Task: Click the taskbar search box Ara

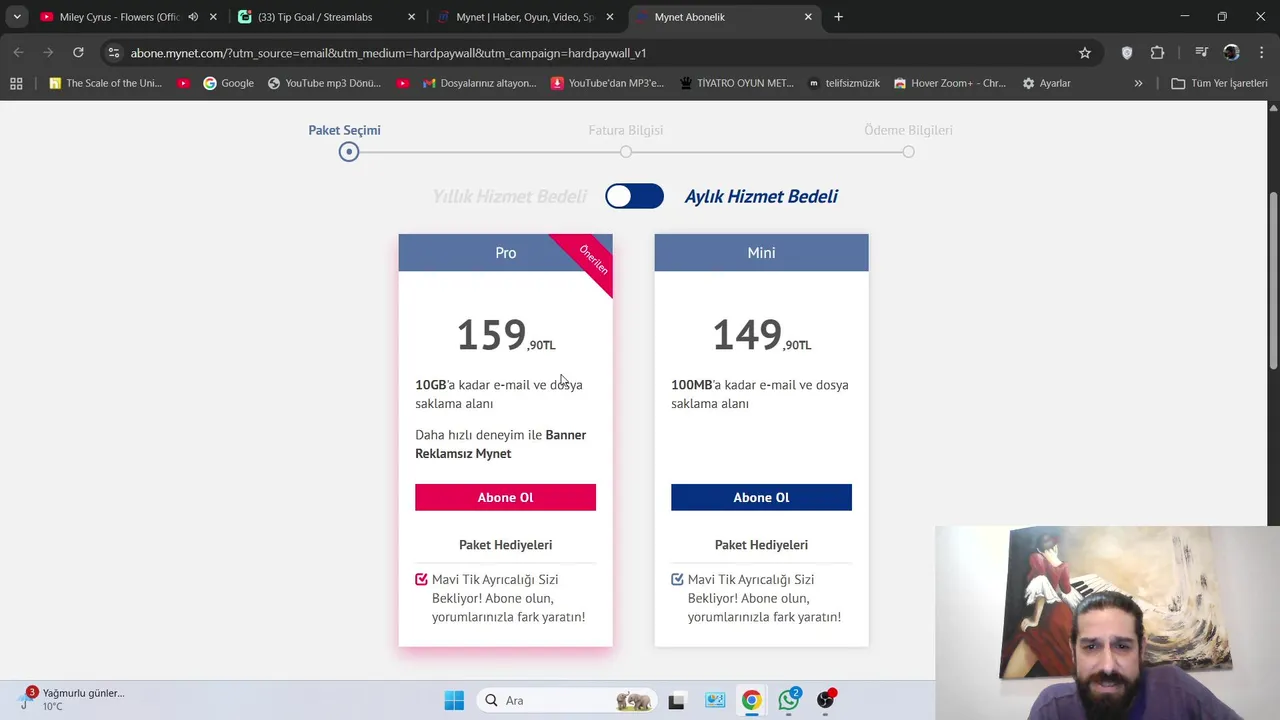Action: pyautogui.click(x=567, y=701)
